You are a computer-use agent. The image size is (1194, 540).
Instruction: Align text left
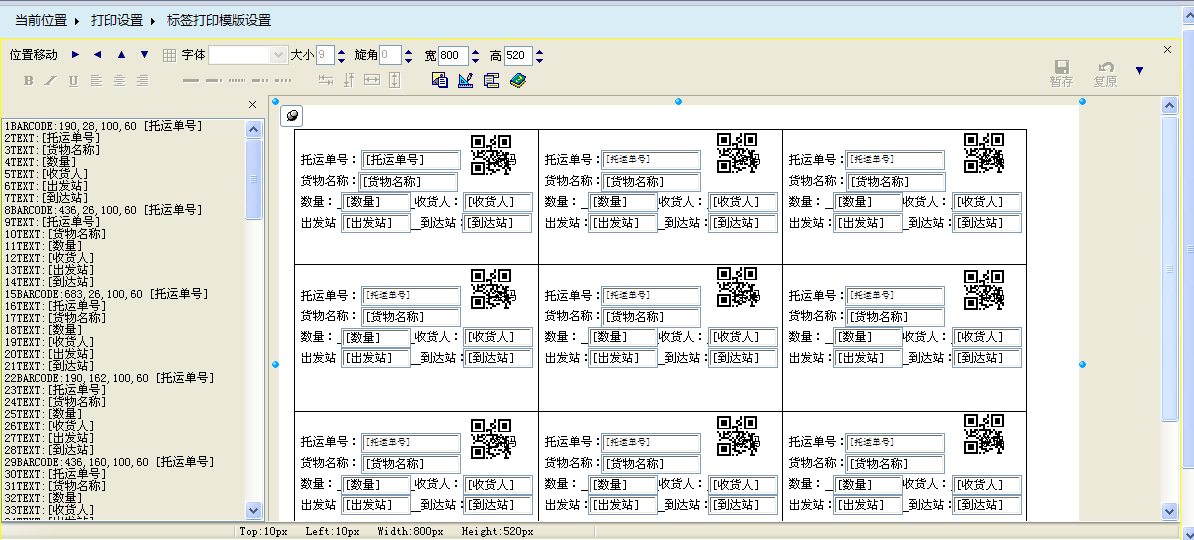tap(96, 81)
